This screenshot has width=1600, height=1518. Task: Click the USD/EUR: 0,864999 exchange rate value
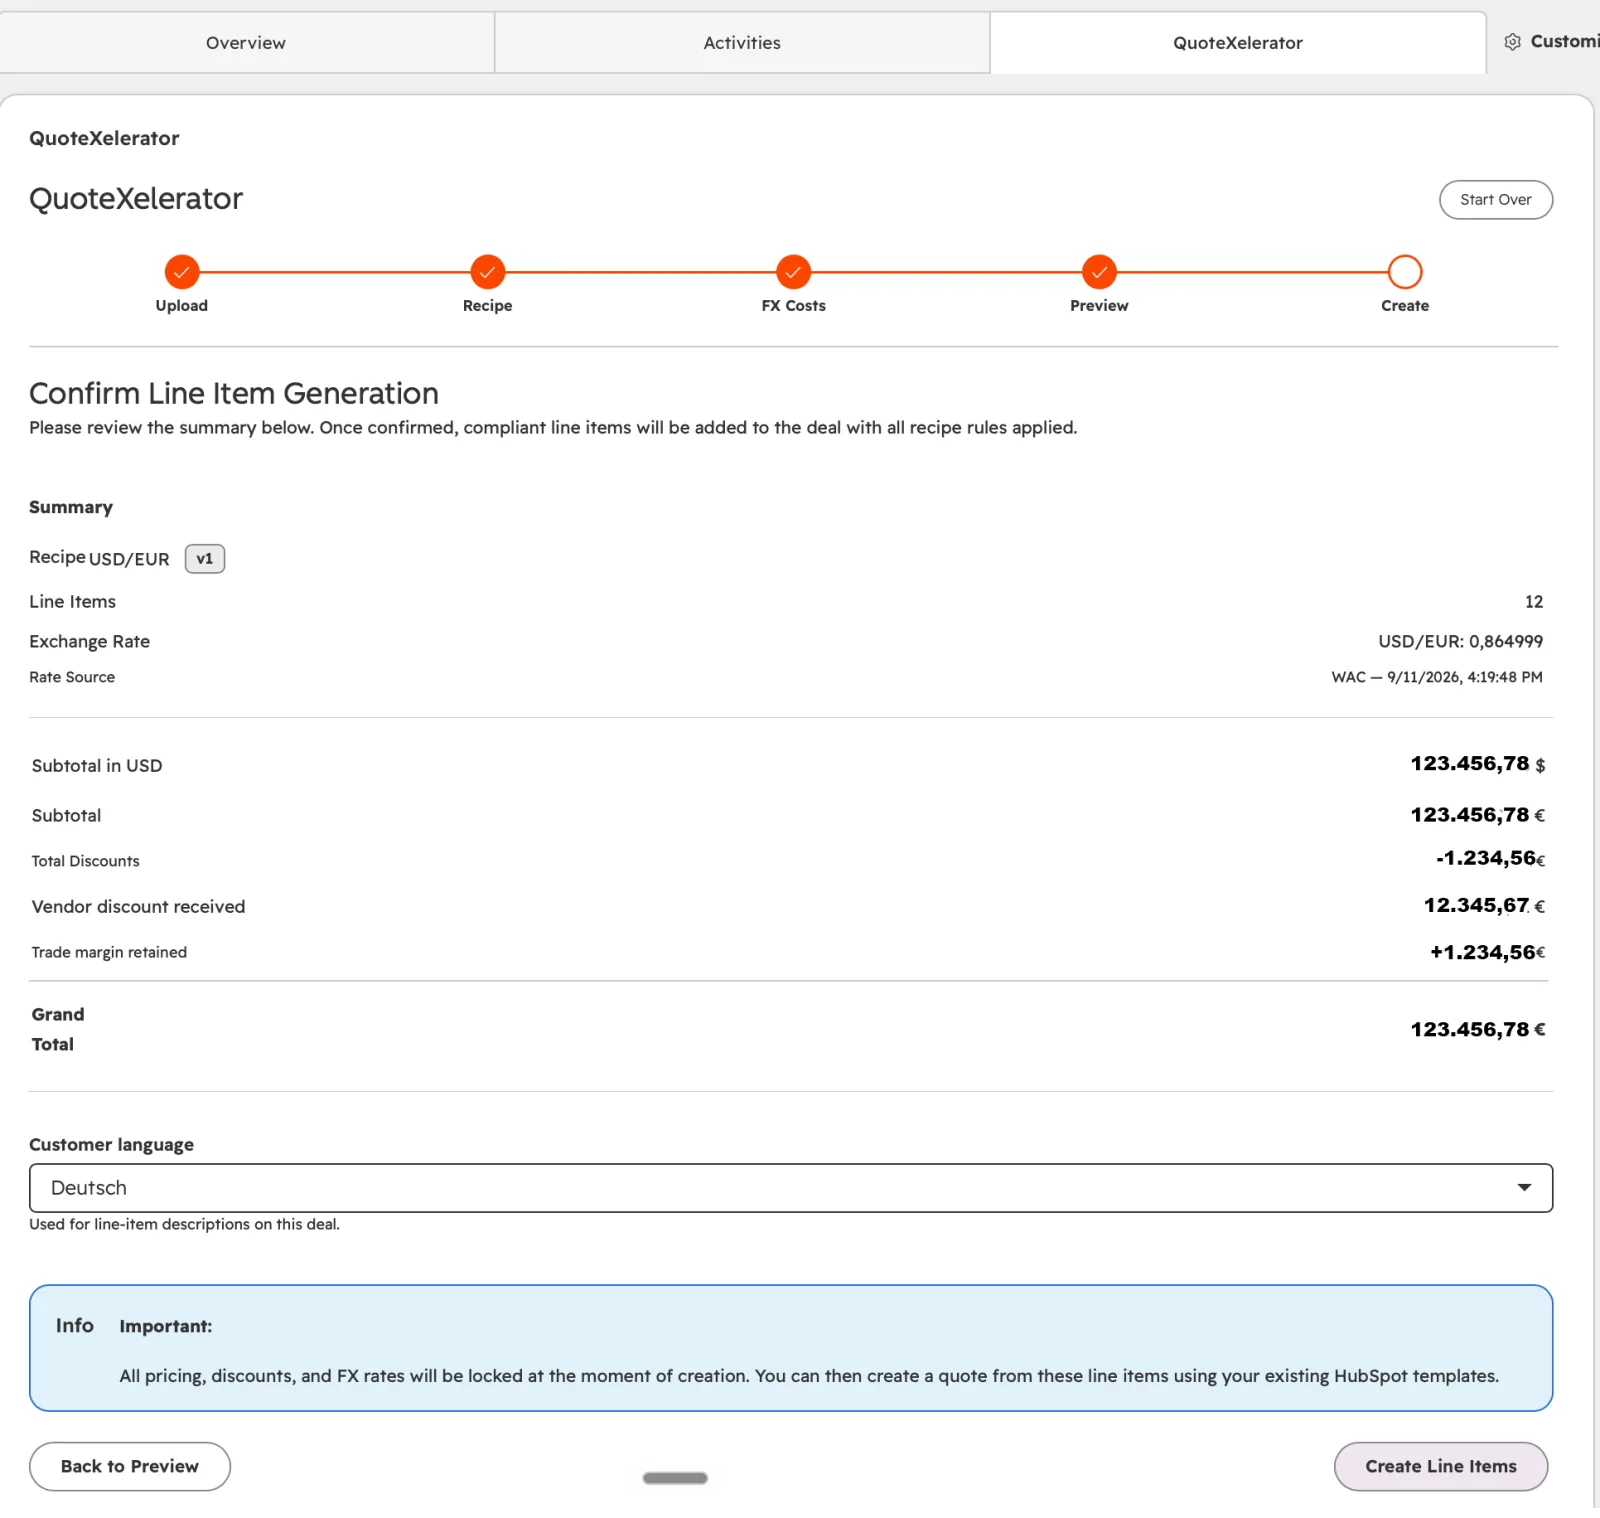pos(1460,641)
